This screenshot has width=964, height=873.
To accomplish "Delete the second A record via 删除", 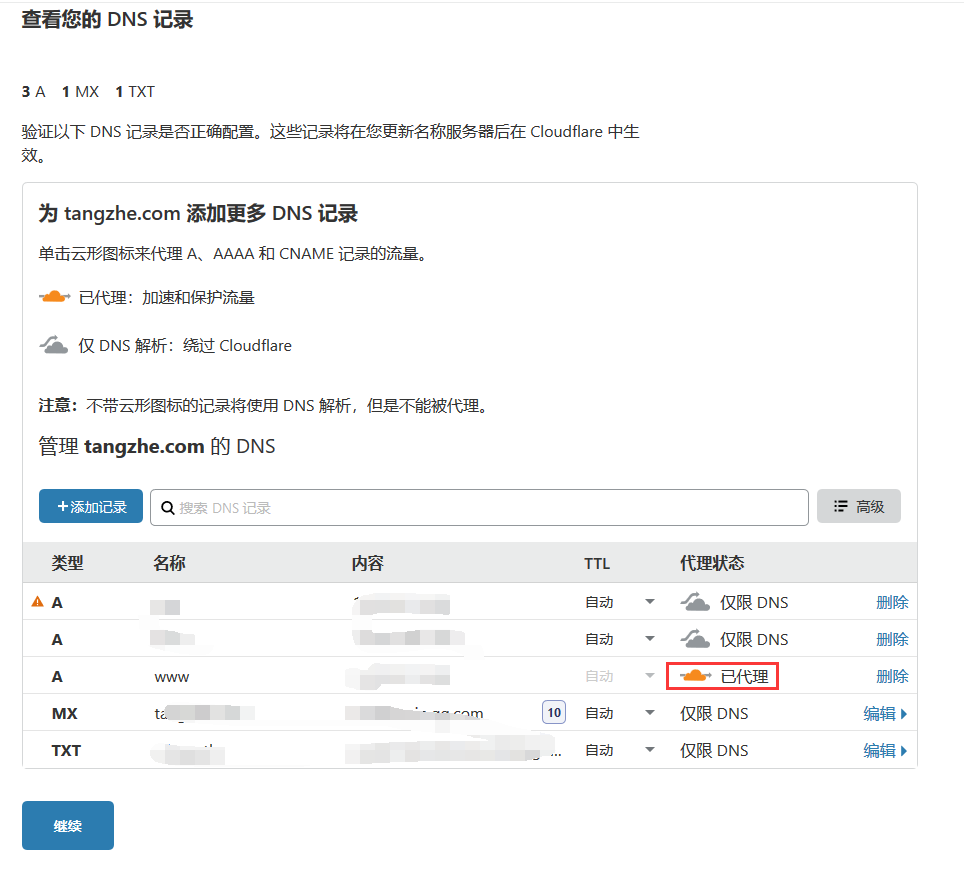I will 892,639.
